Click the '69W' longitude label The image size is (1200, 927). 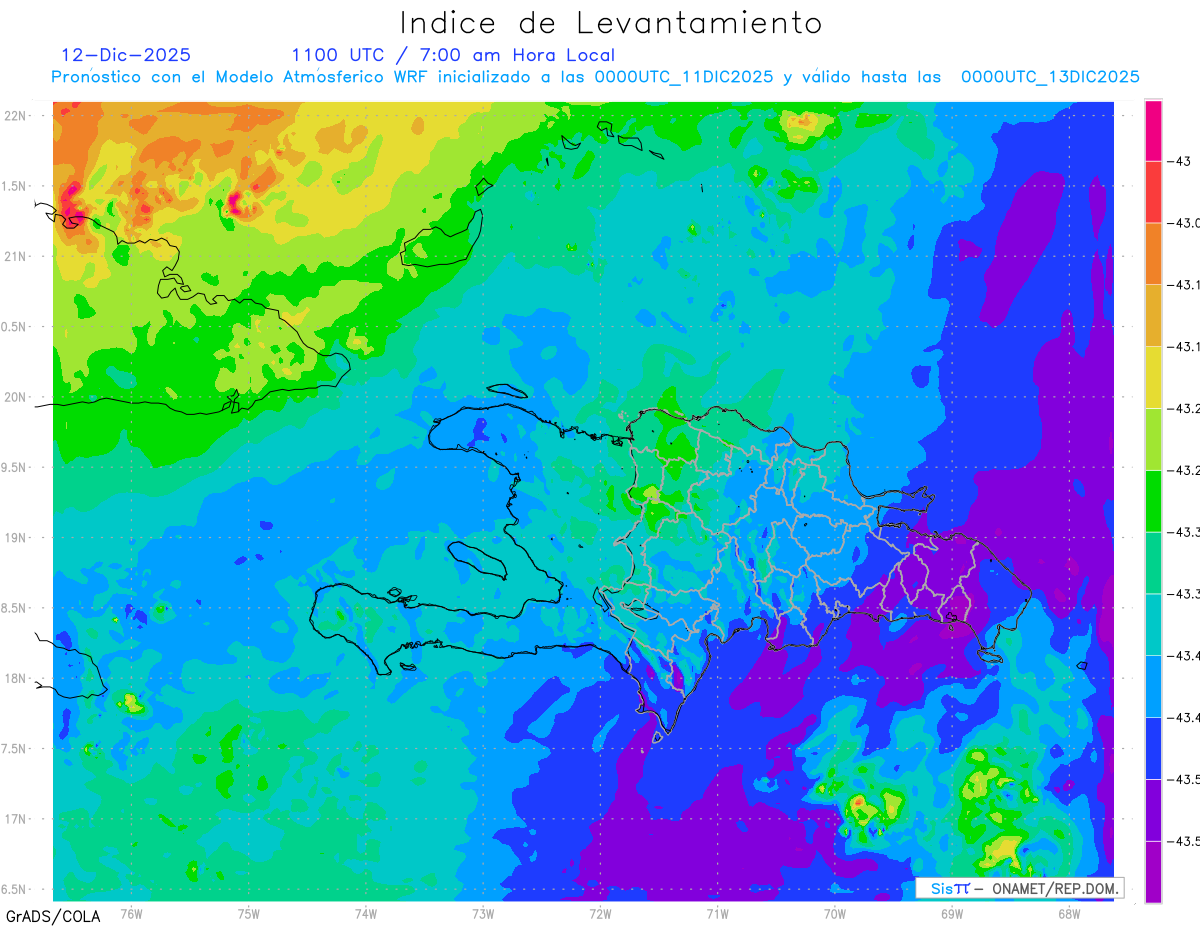[x=952, y=913]
